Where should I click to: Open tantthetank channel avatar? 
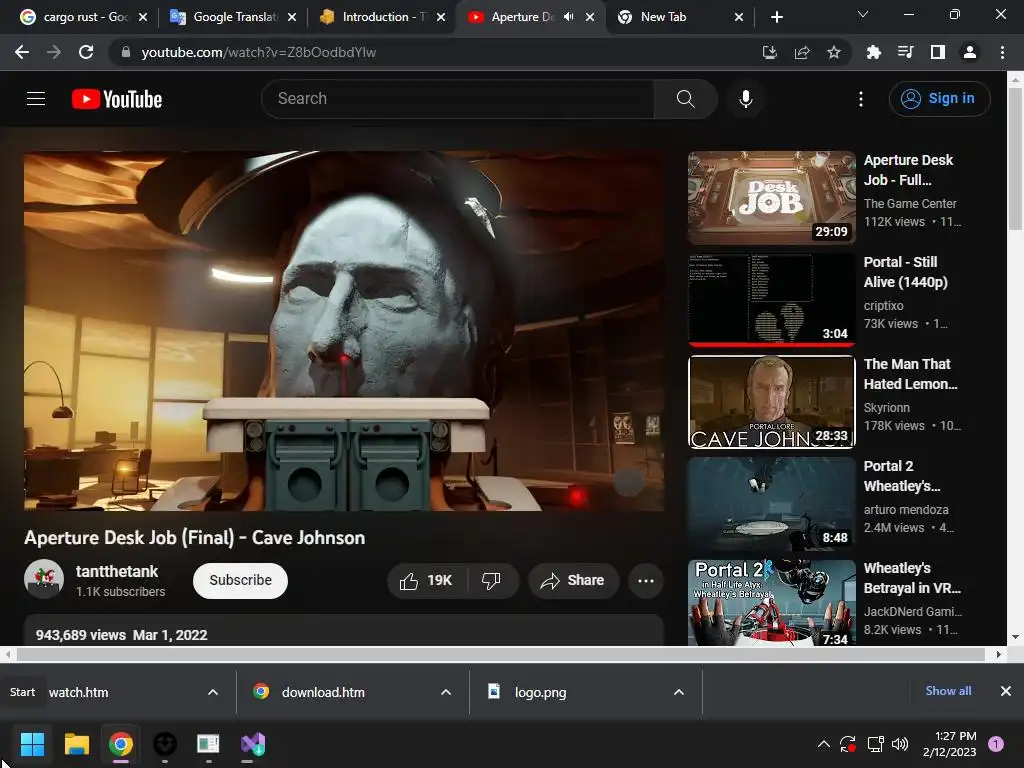(44, 579)
